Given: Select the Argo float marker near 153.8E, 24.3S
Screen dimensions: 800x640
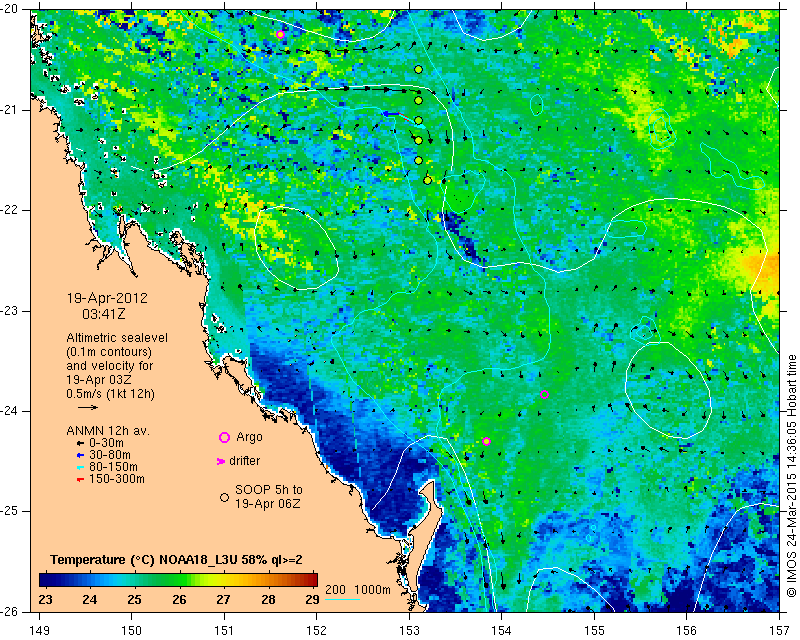Looking at the screenshot, I should [486, 441].
